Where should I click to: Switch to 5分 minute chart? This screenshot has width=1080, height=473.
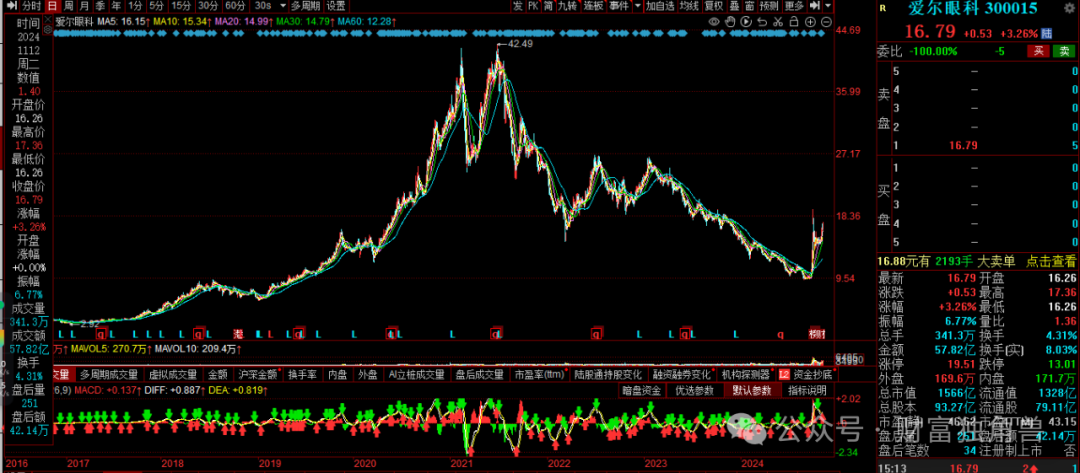point(156,6)
